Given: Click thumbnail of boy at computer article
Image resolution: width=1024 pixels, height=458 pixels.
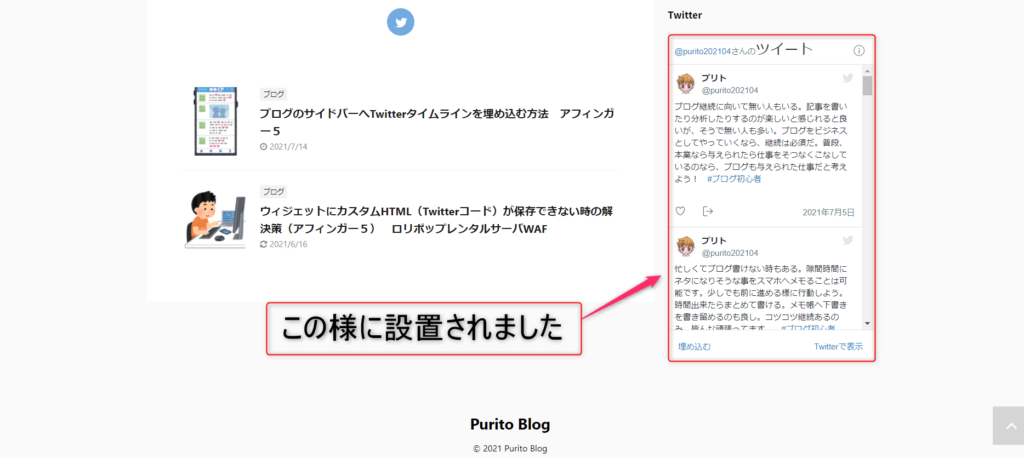Looking at the screenshot, I should pos(215,219).
